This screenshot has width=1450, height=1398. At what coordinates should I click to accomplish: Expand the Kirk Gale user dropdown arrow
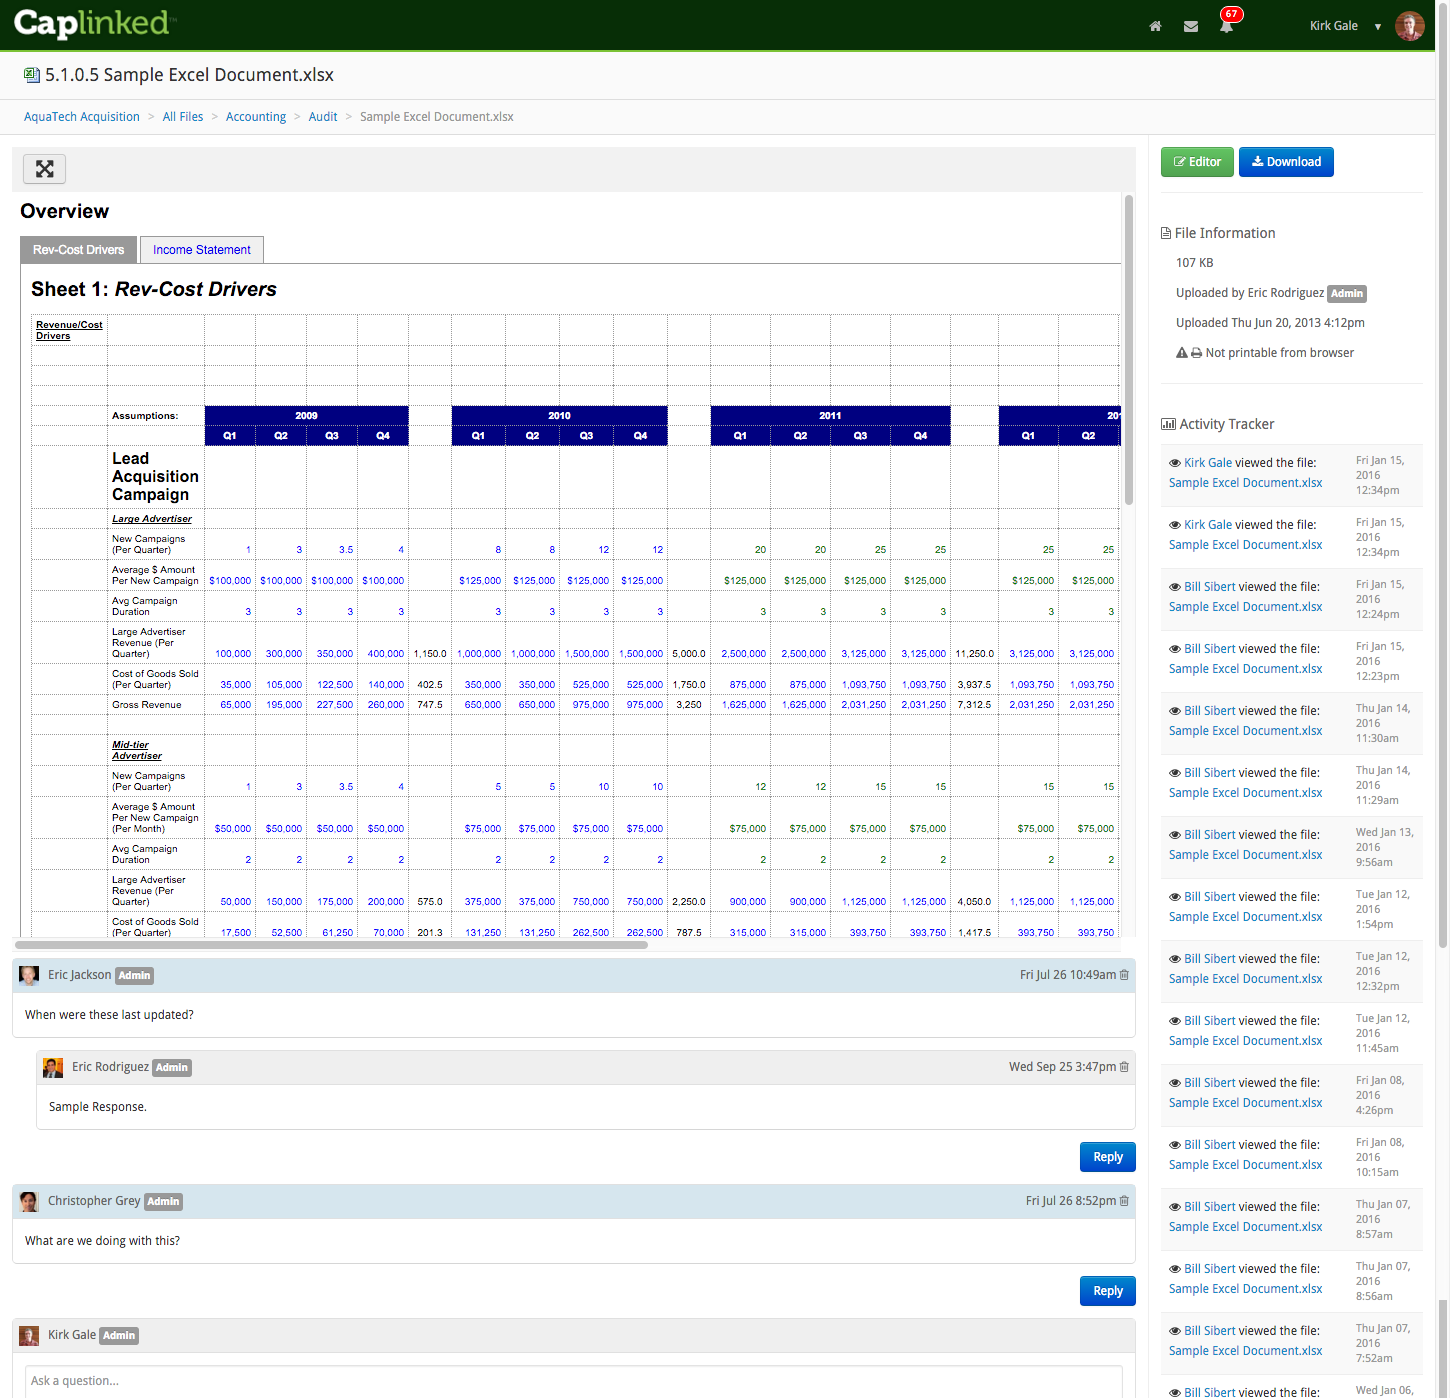click(1378, 27)
